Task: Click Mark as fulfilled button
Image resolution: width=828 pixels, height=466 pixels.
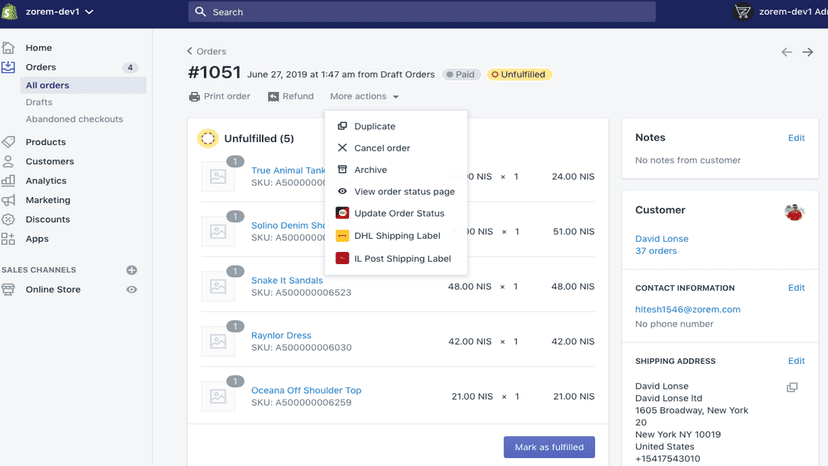Action: click(x=549, y=447)
